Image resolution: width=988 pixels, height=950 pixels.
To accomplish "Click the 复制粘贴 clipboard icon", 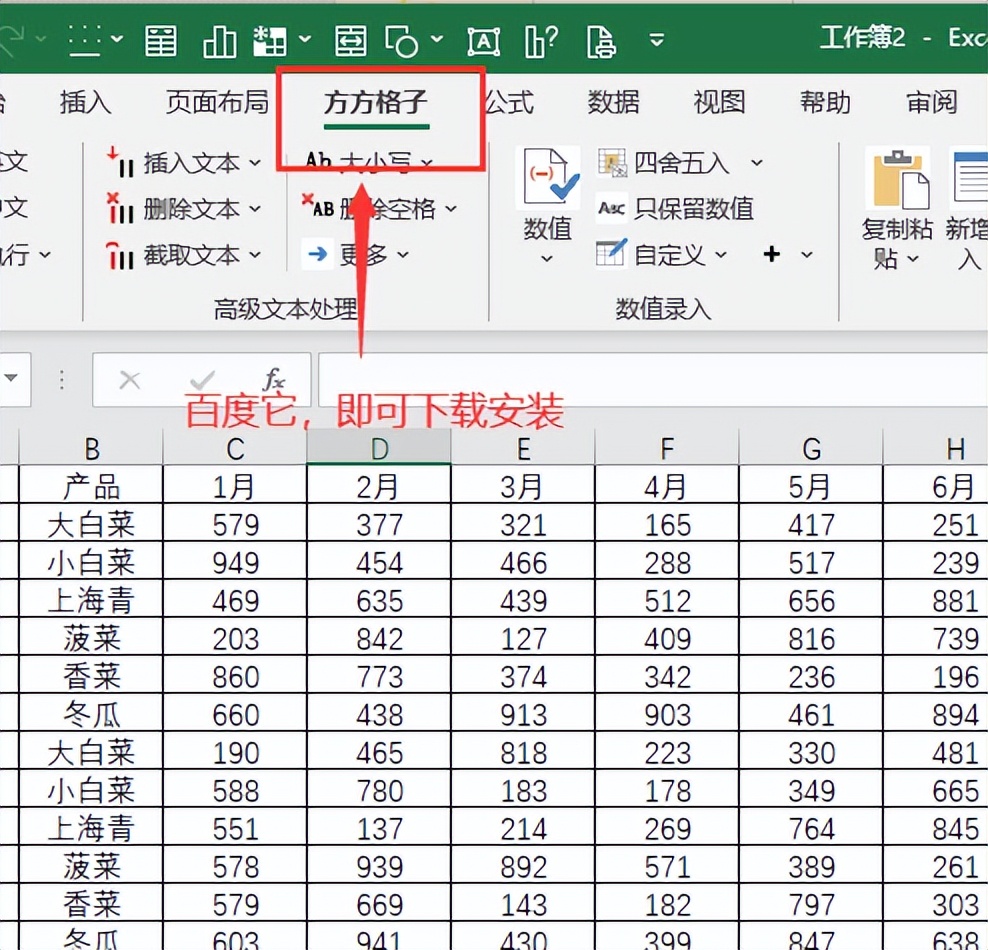I will (x=898, y=178).
